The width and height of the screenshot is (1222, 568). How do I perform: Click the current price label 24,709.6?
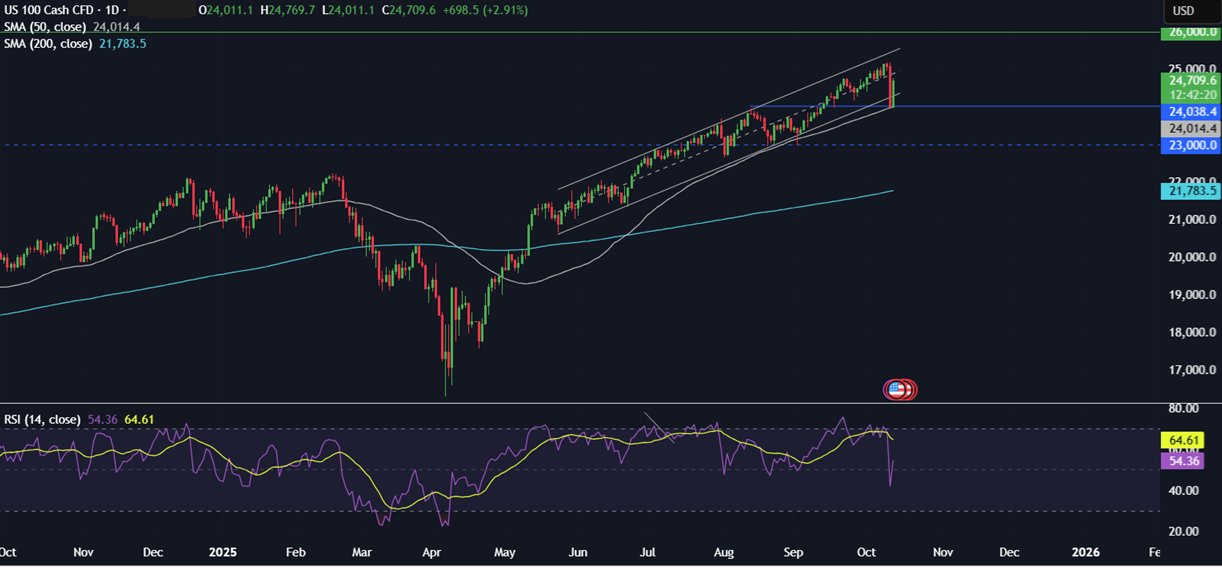click(x=1189, y=80)
